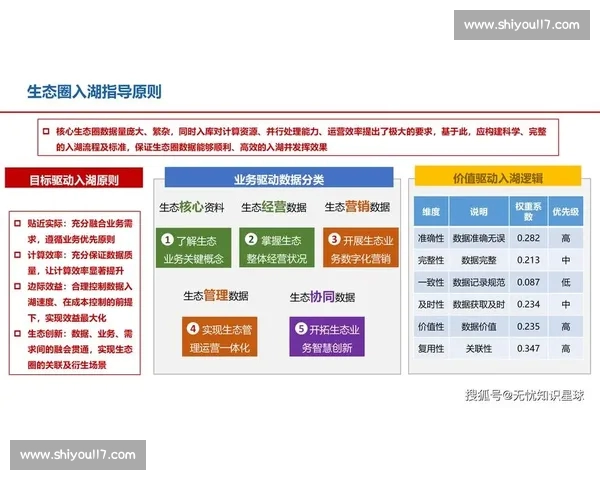Click the 数据记录规范 description cell
Screen dimensions: 600x480
point(479,282)
